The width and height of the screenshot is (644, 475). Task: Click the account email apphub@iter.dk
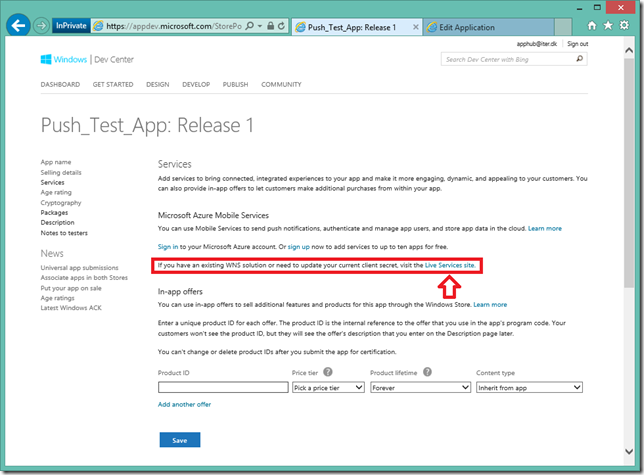point(537,44)
